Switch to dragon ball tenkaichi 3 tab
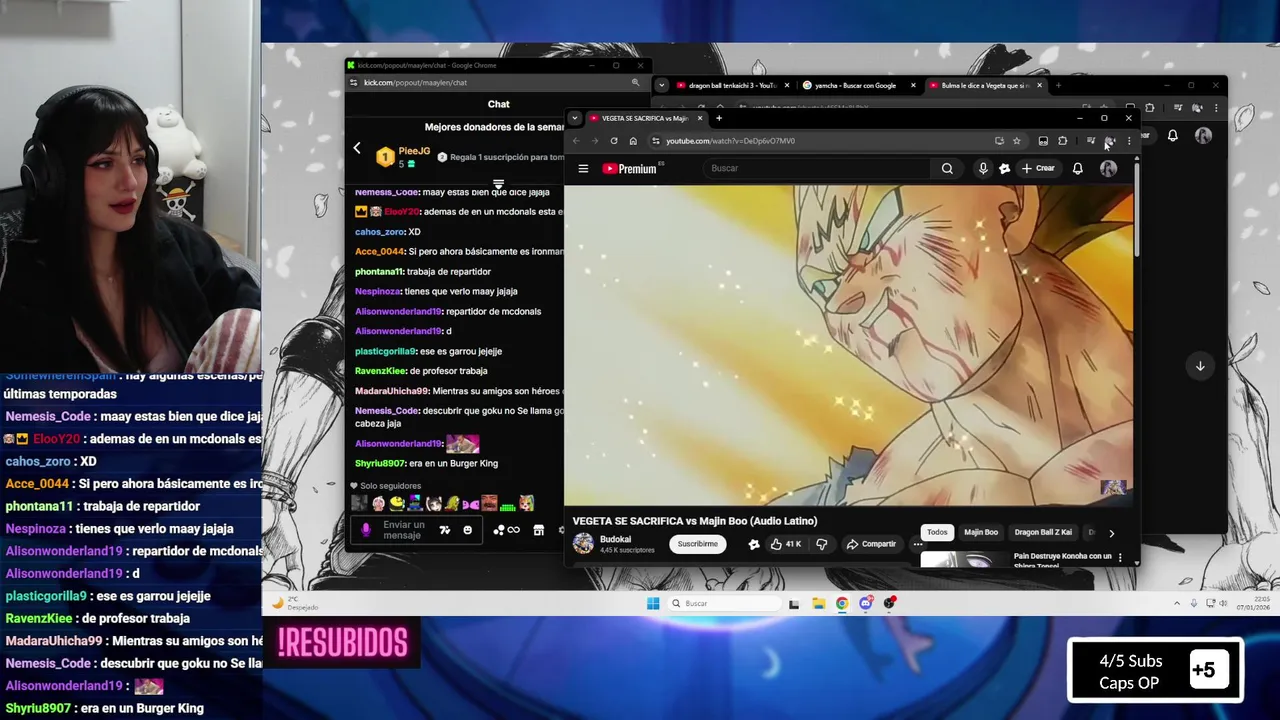Viewport: 1280px width, 720px height. coord(730,85)
